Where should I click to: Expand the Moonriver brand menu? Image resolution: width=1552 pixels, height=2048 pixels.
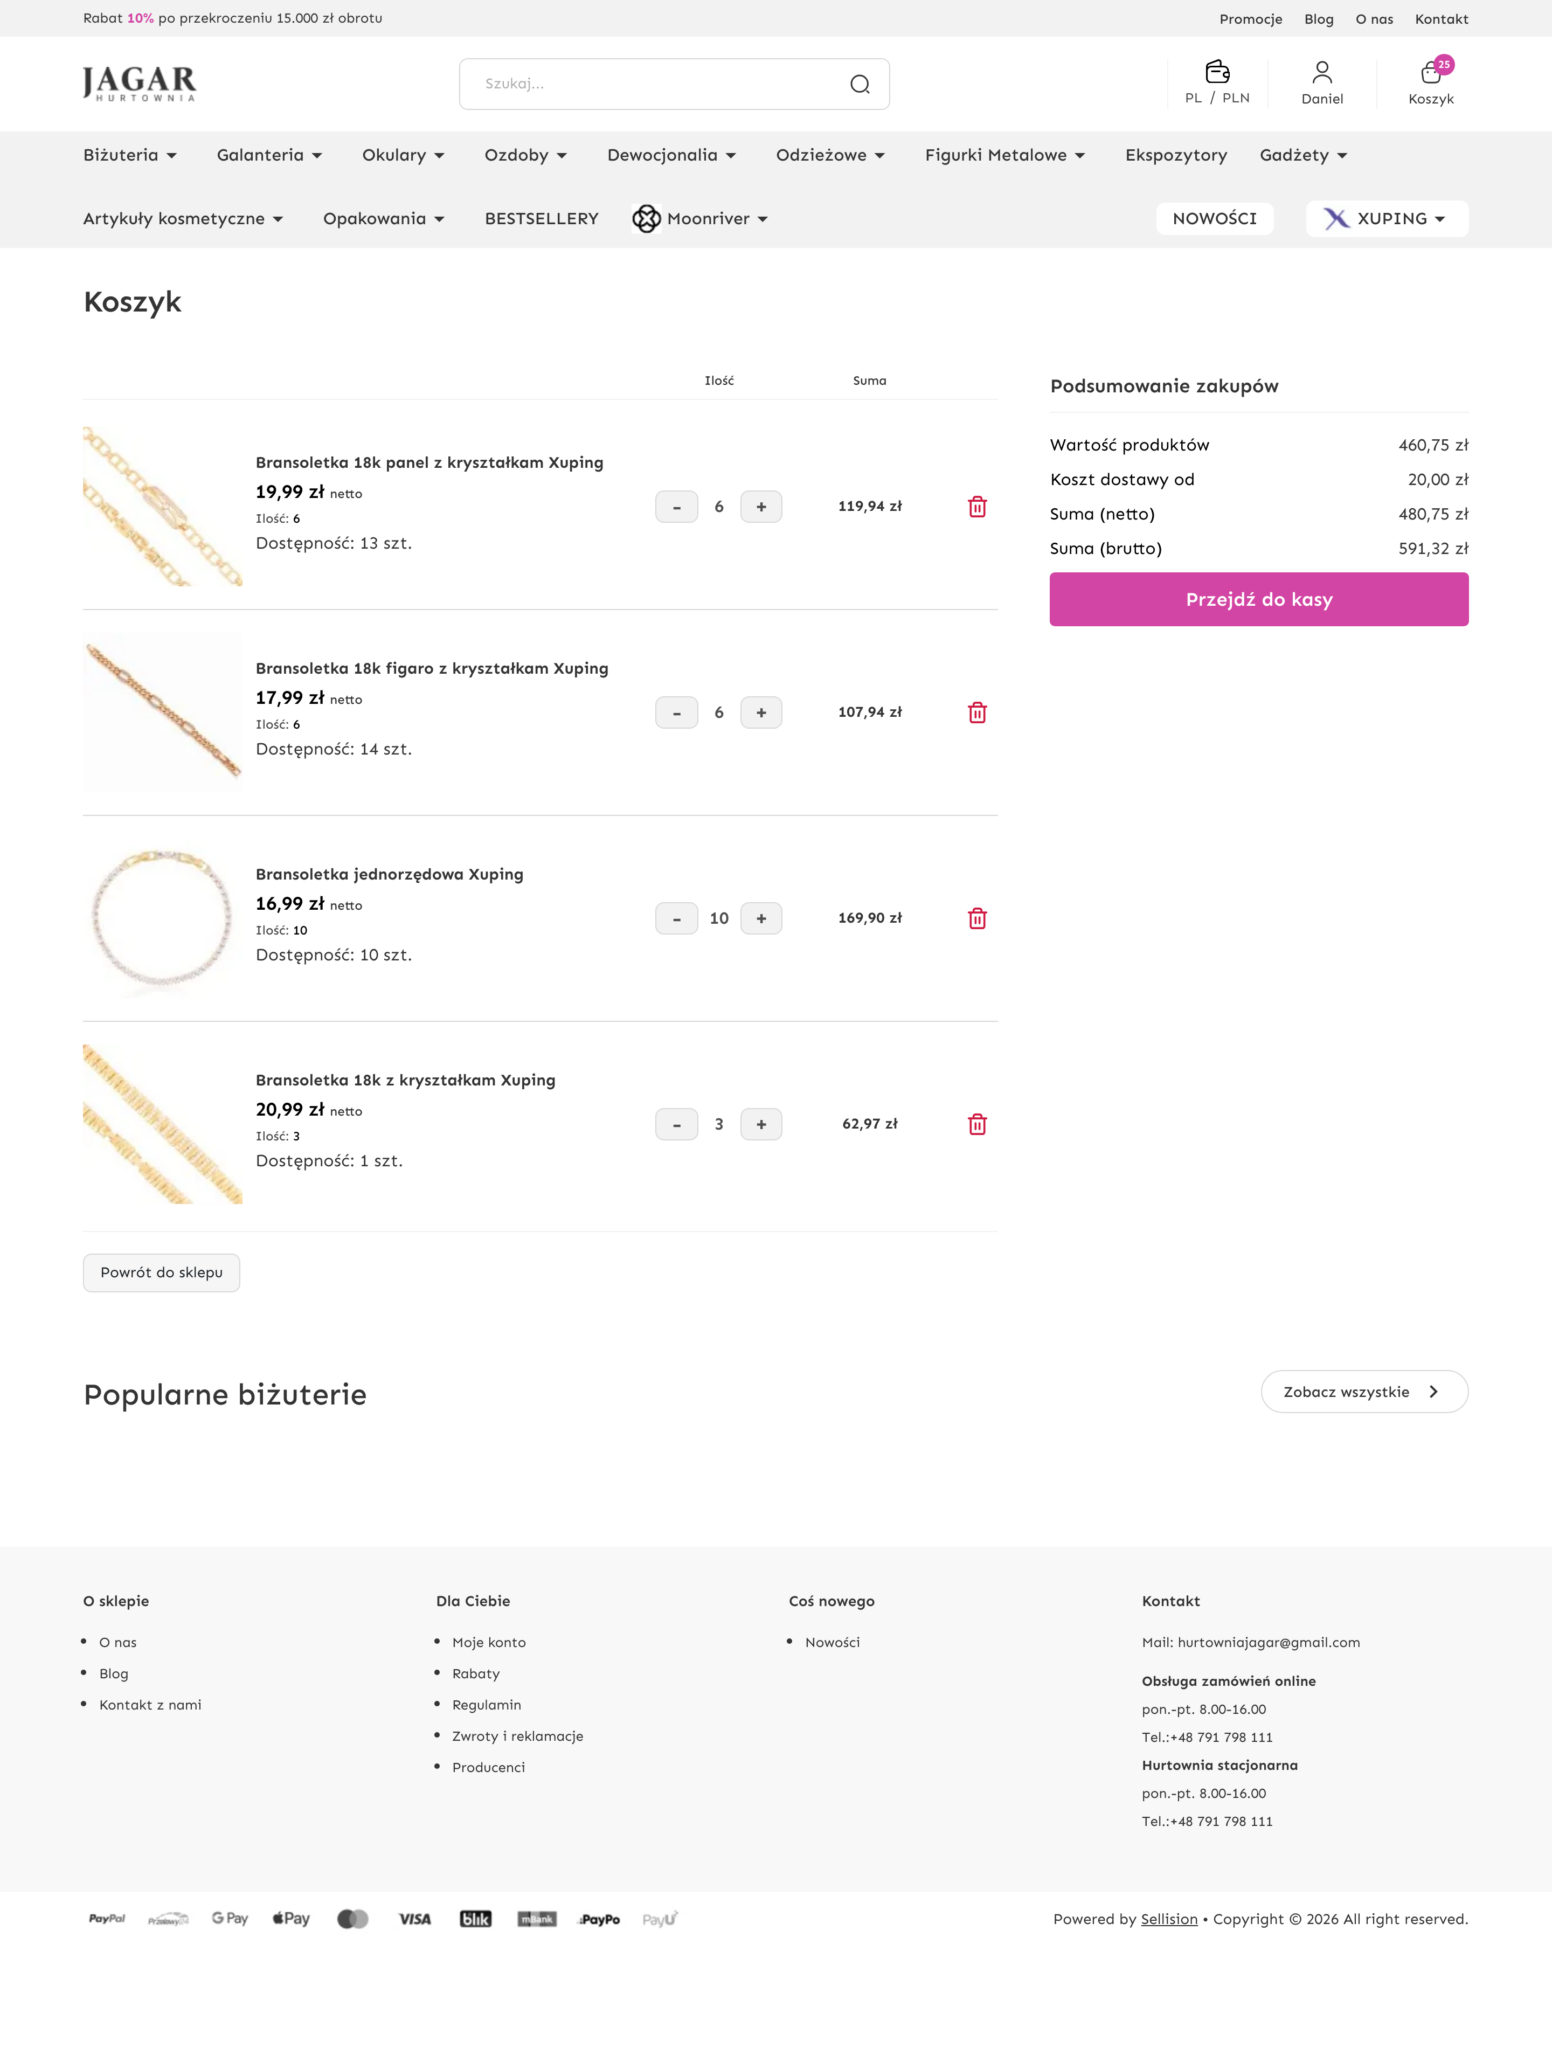tap(700, 219)
